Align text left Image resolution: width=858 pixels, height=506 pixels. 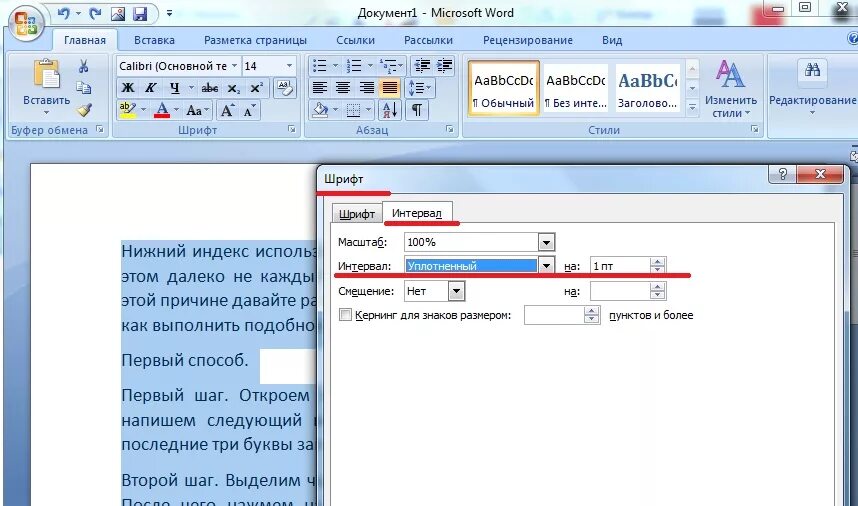(320, 88)
